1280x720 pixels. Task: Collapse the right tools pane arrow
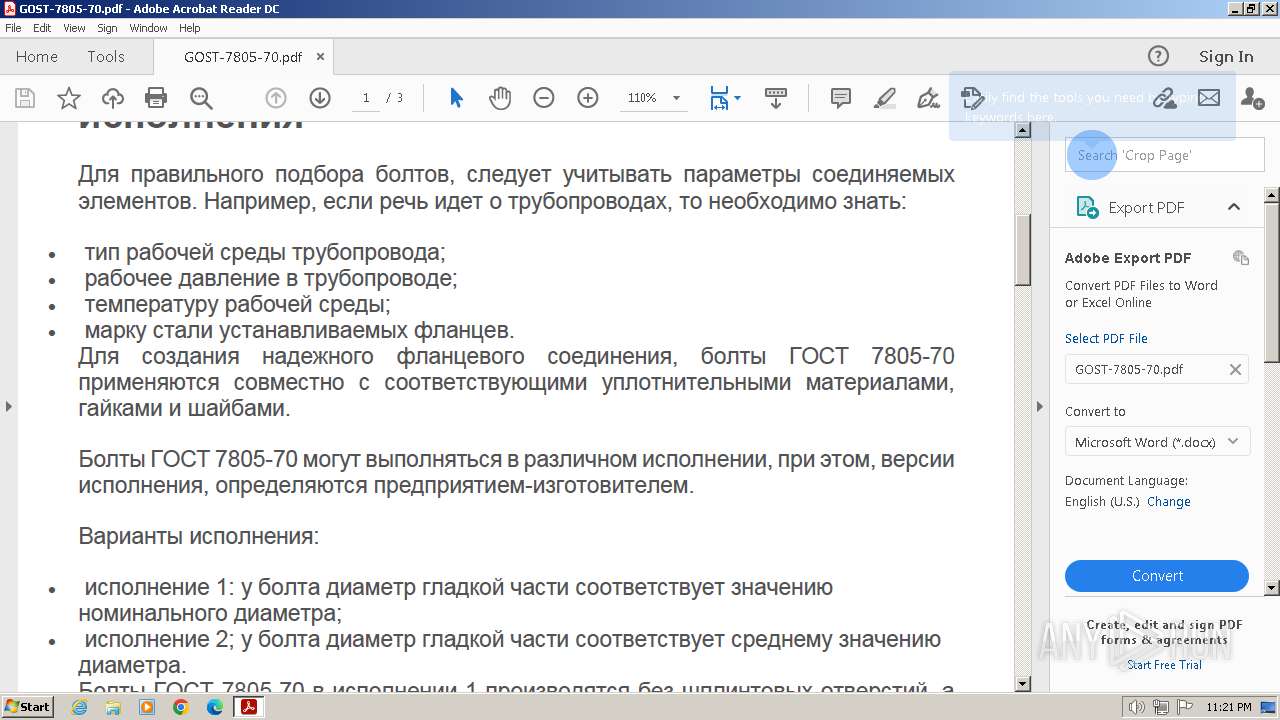[x=1039, y=406]
